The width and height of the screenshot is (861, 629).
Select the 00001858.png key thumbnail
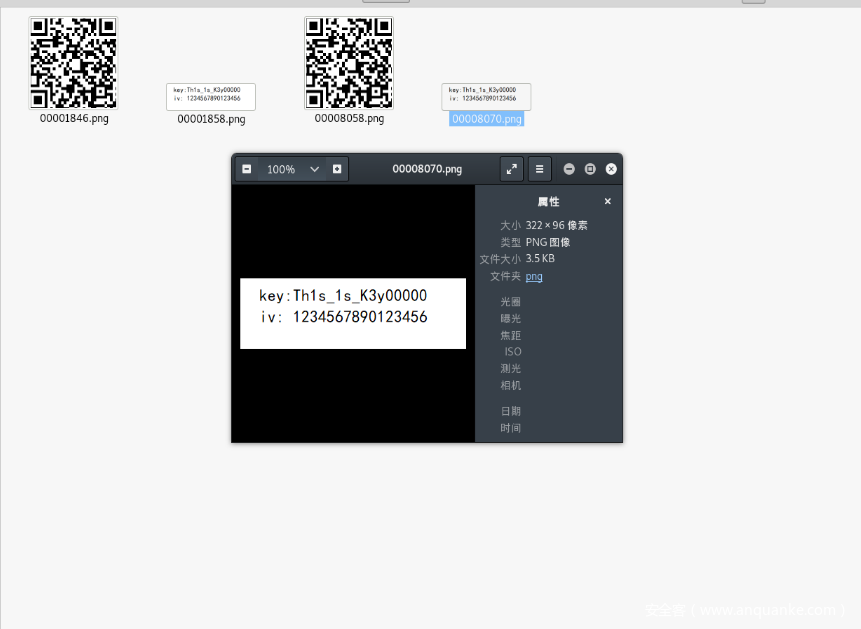point(211,96)
